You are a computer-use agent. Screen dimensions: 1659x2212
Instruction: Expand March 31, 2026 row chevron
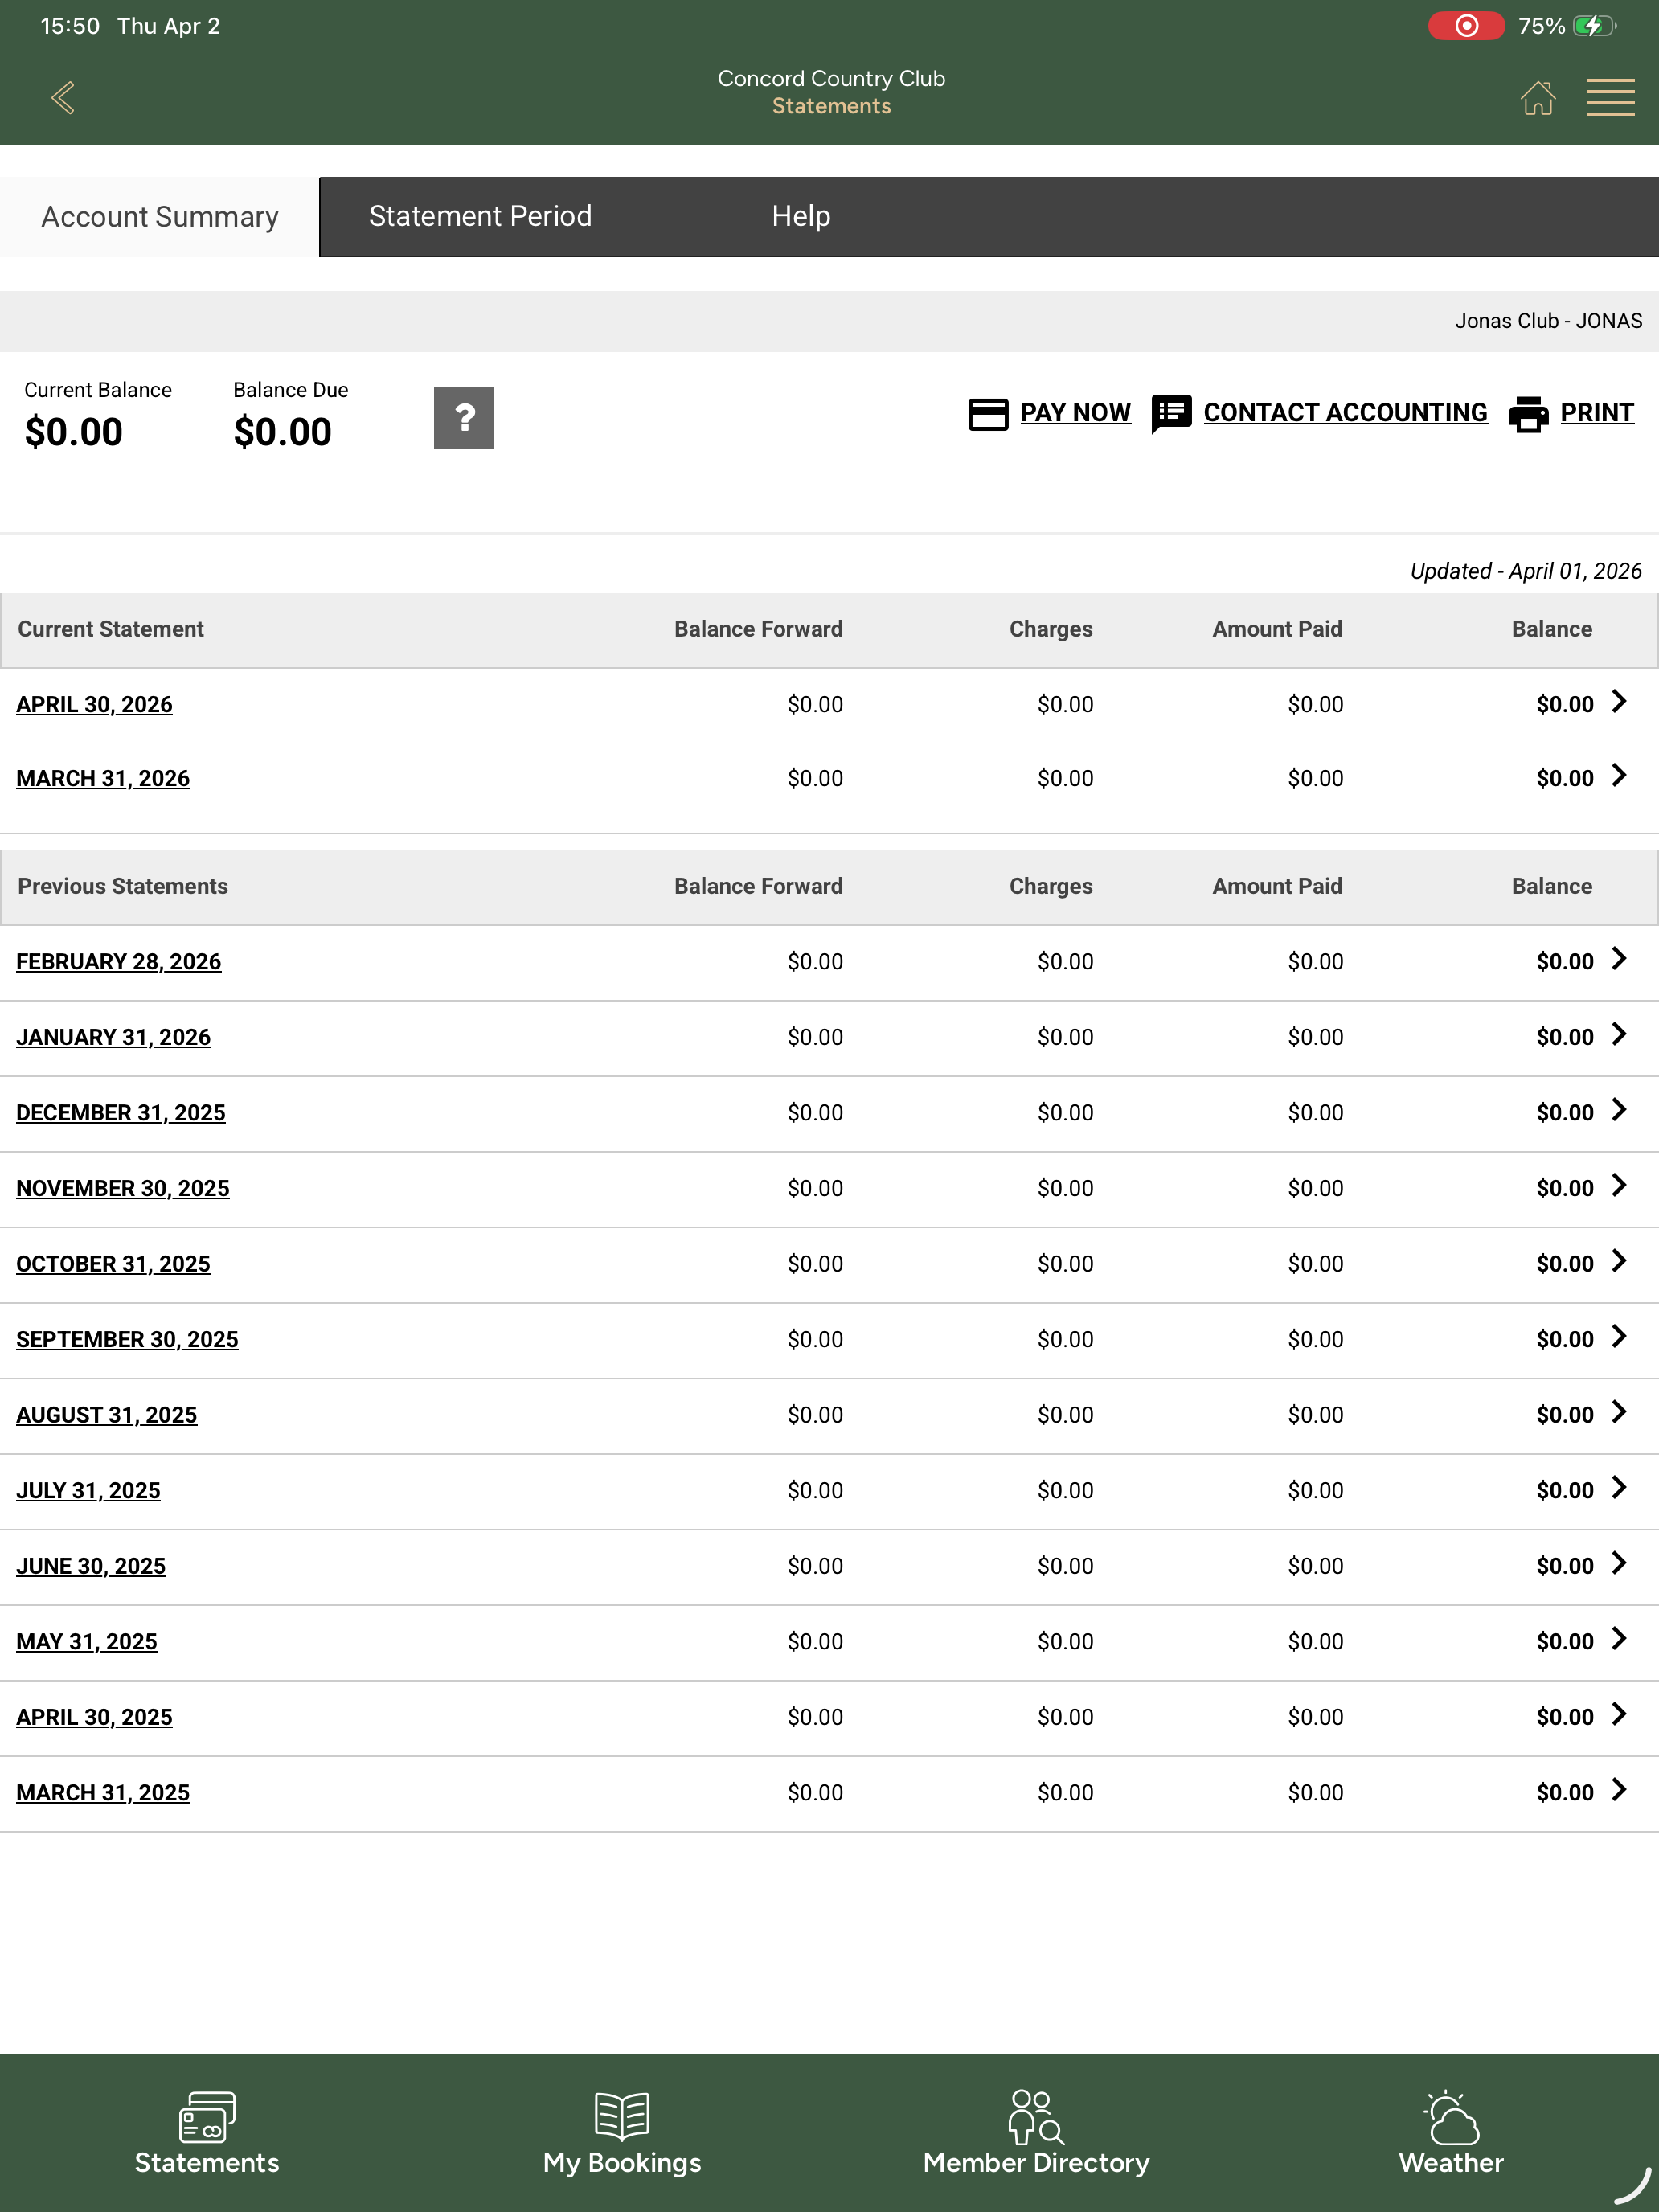[x=1619, y=776]
